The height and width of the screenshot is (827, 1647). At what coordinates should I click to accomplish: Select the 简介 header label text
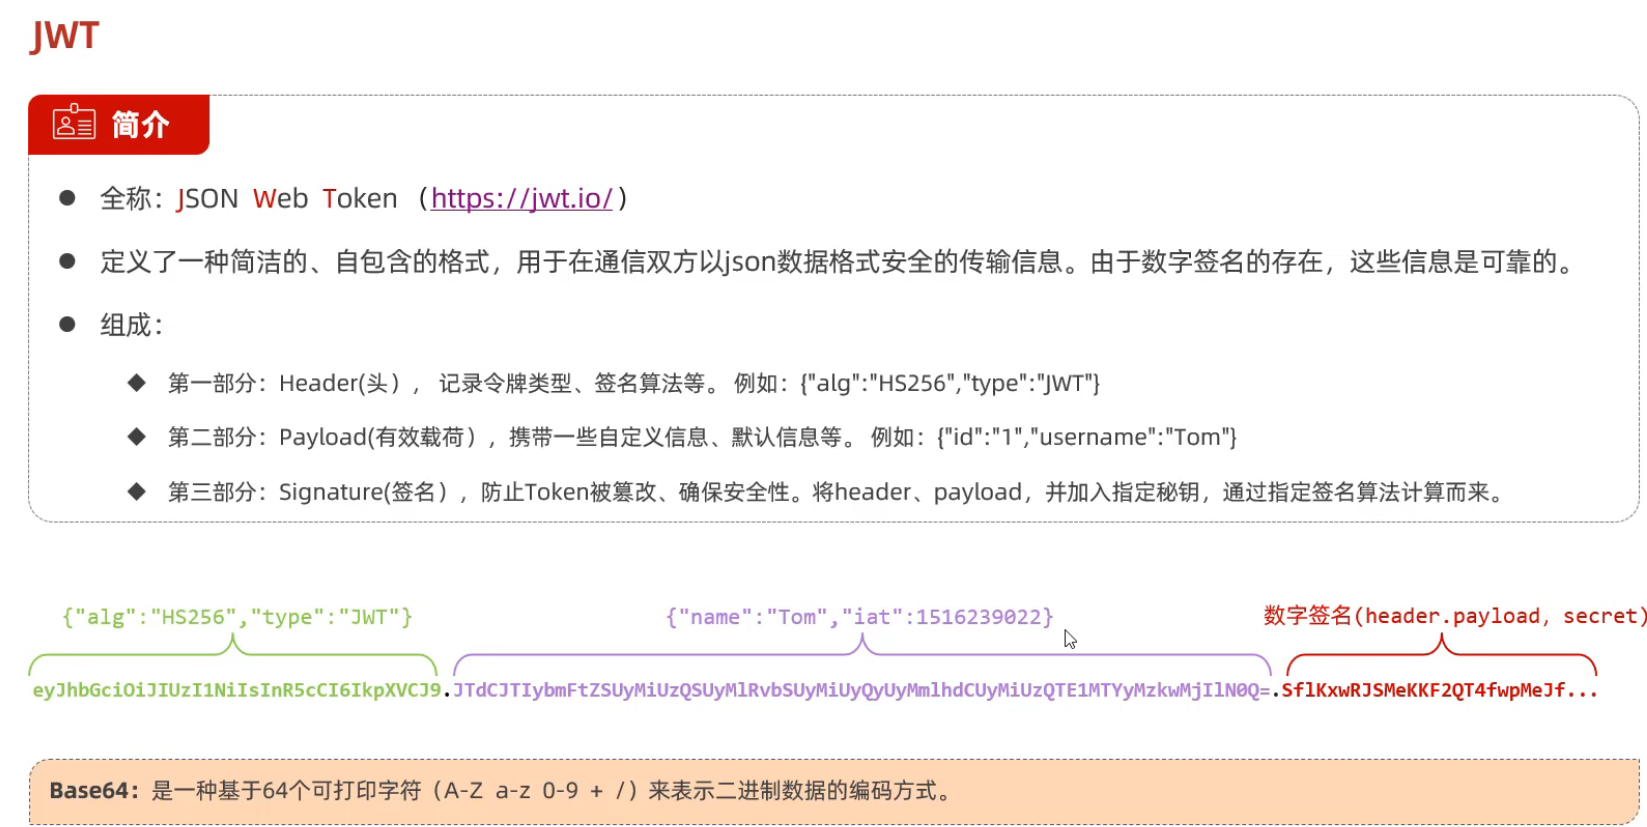(140, 125)
